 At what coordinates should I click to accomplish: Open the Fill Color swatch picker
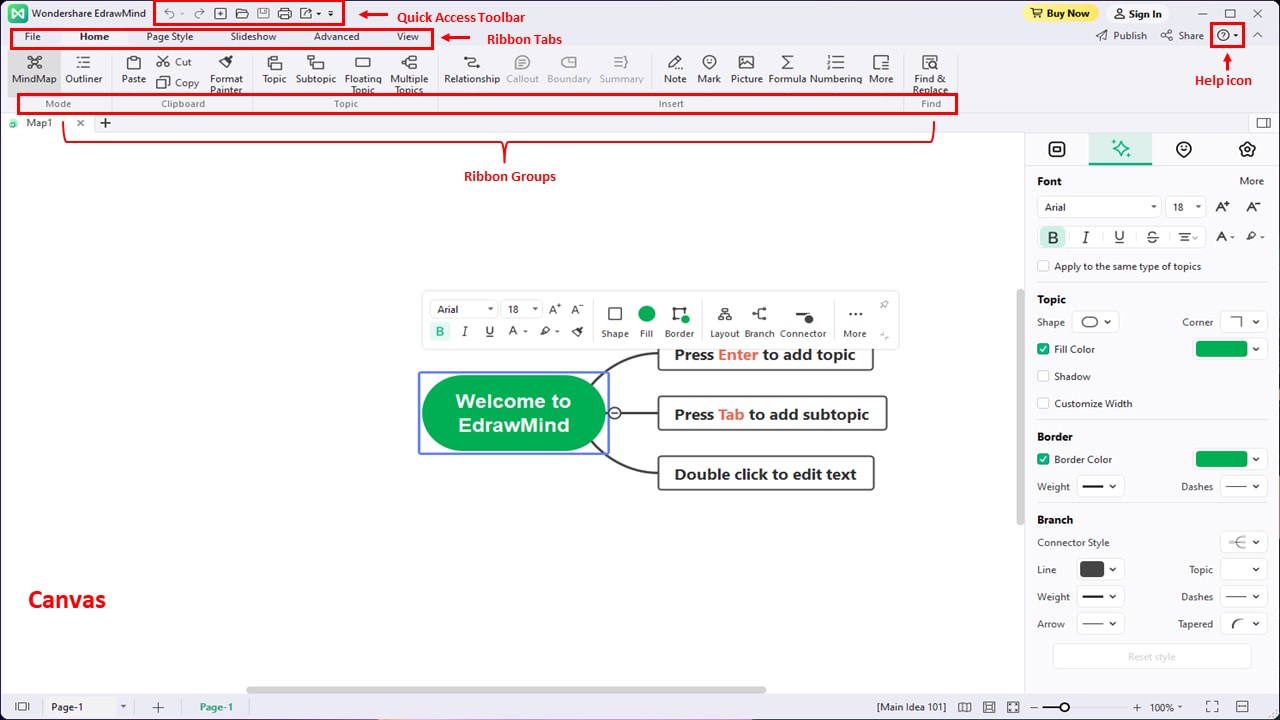pyautogui.click(x=1230, y=349)
